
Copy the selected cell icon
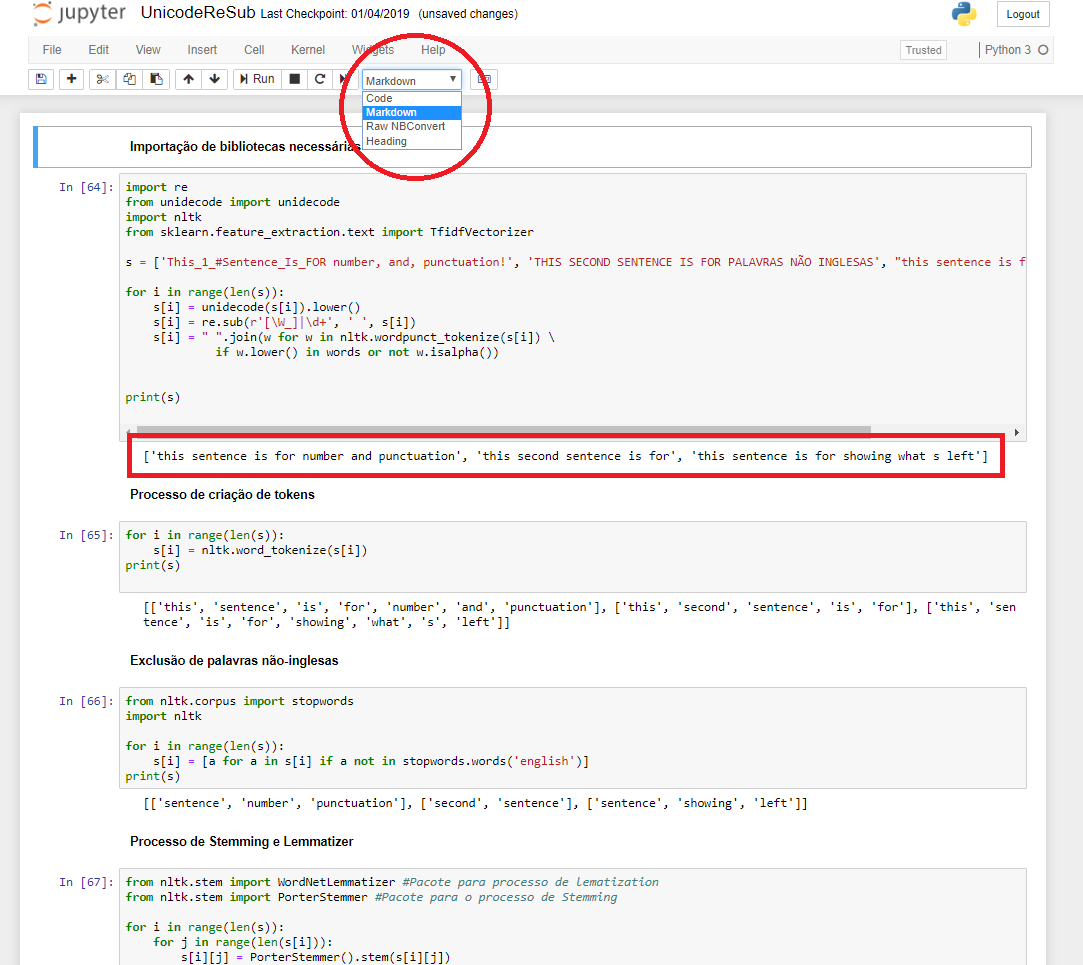(129, 79)
